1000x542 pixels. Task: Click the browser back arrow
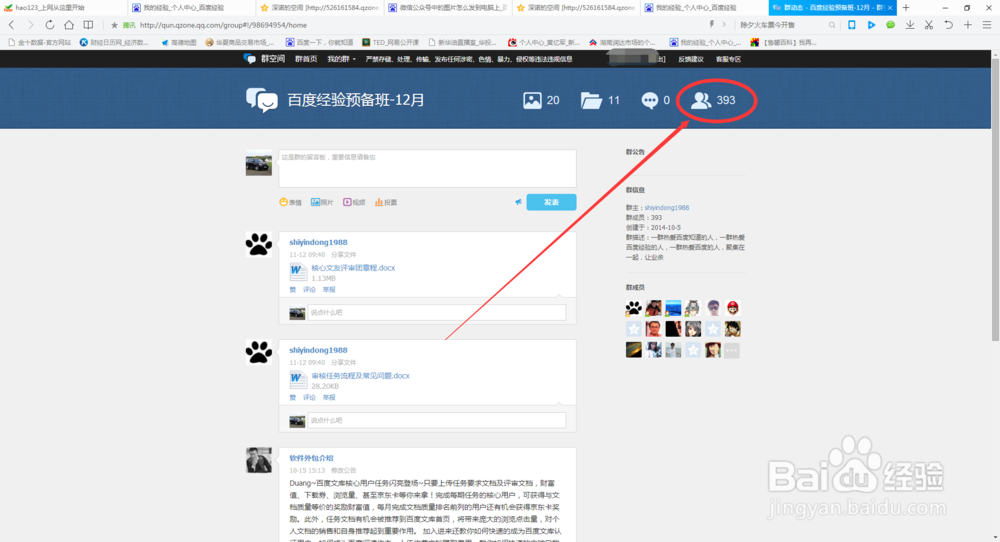pyautogui.click(x=11, y=25)
